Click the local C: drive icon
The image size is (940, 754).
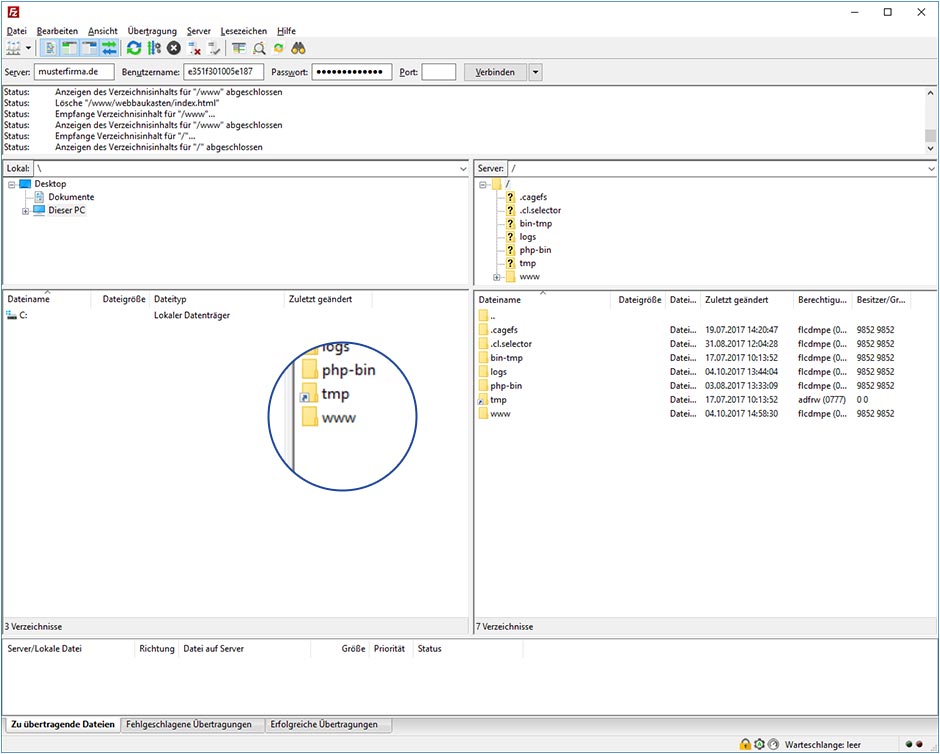pyautogui.click(x=11, y=315)
